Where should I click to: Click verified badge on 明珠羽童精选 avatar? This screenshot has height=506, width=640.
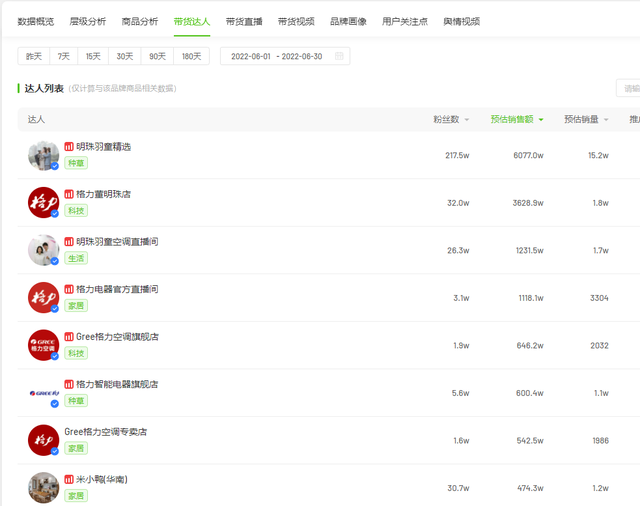(55, 166)
